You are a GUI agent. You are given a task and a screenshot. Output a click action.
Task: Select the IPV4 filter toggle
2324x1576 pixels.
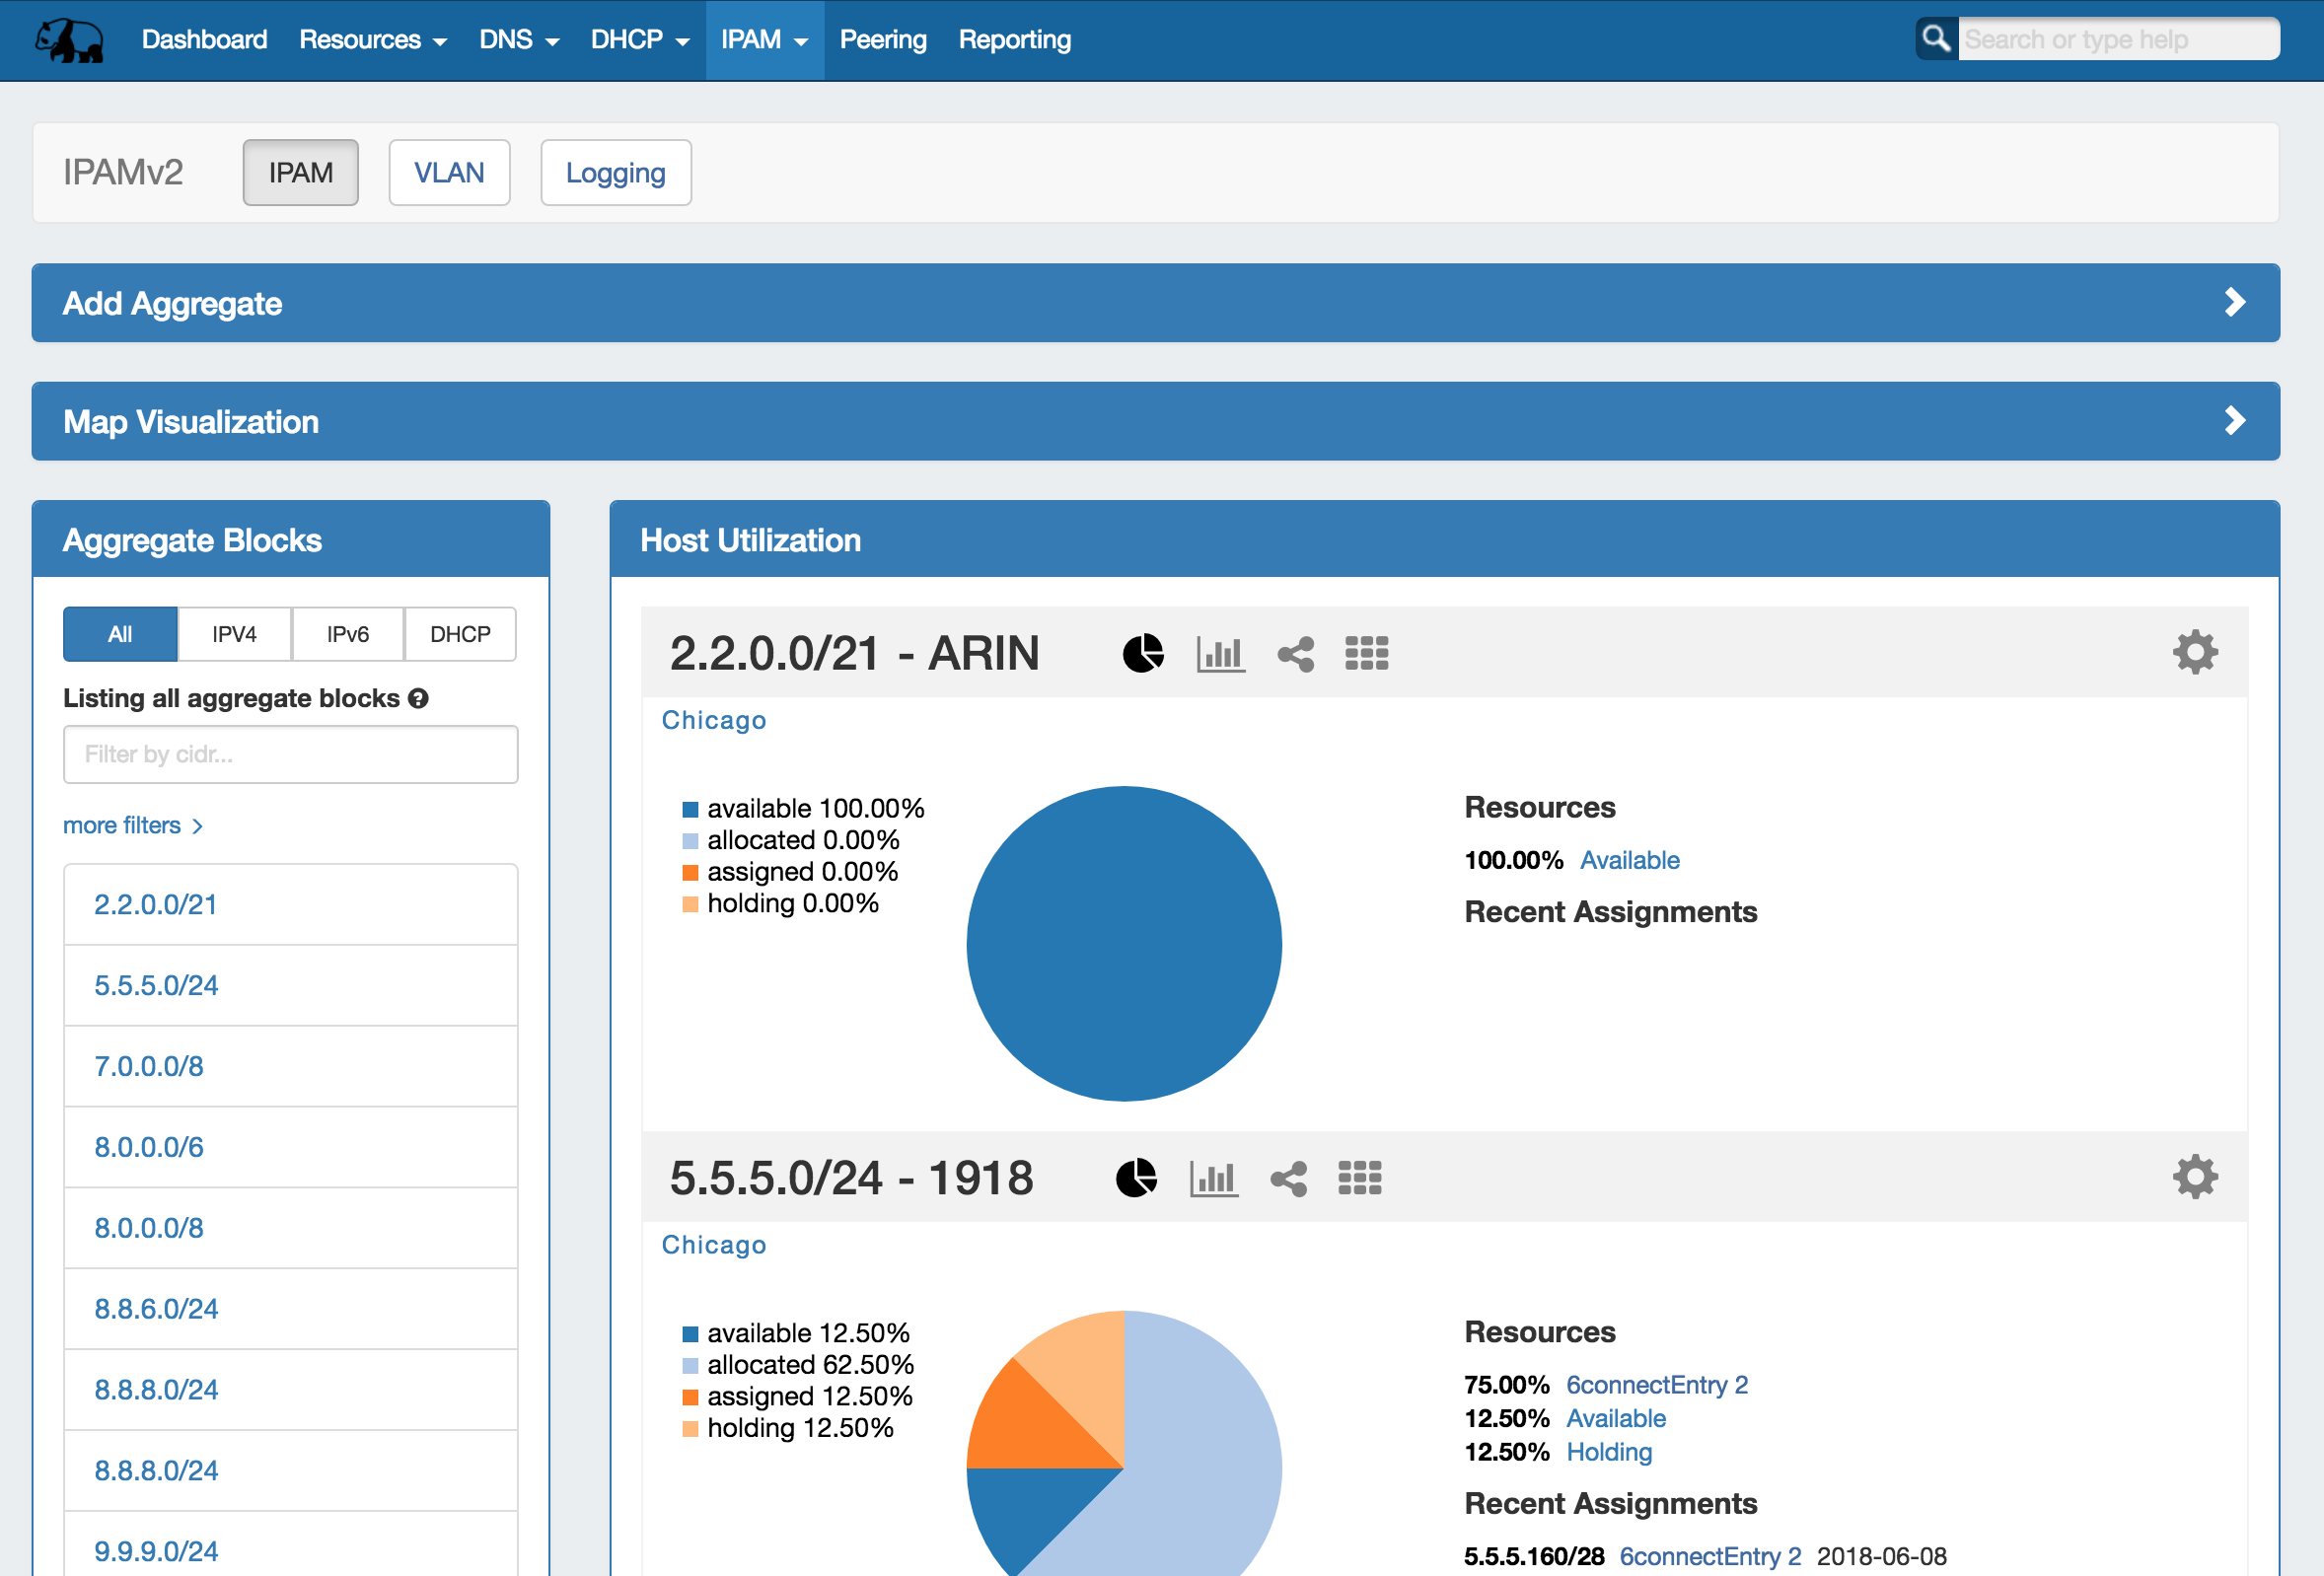(234, 634)
